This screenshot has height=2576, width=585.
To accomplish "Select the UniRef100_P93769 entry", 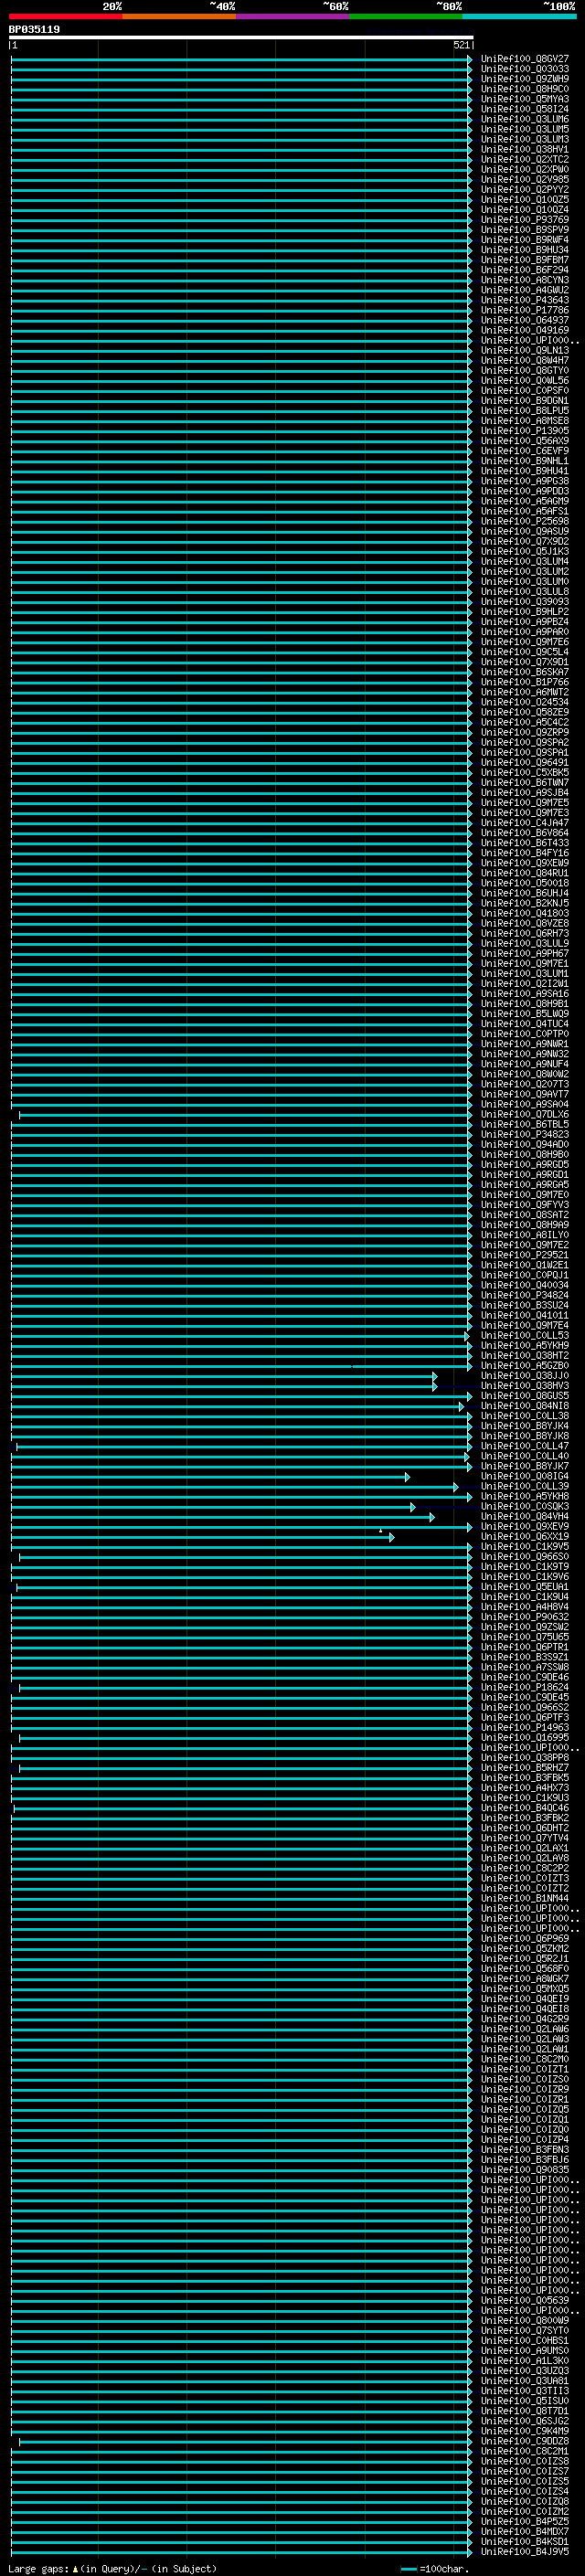I will [x=524, y=220].
